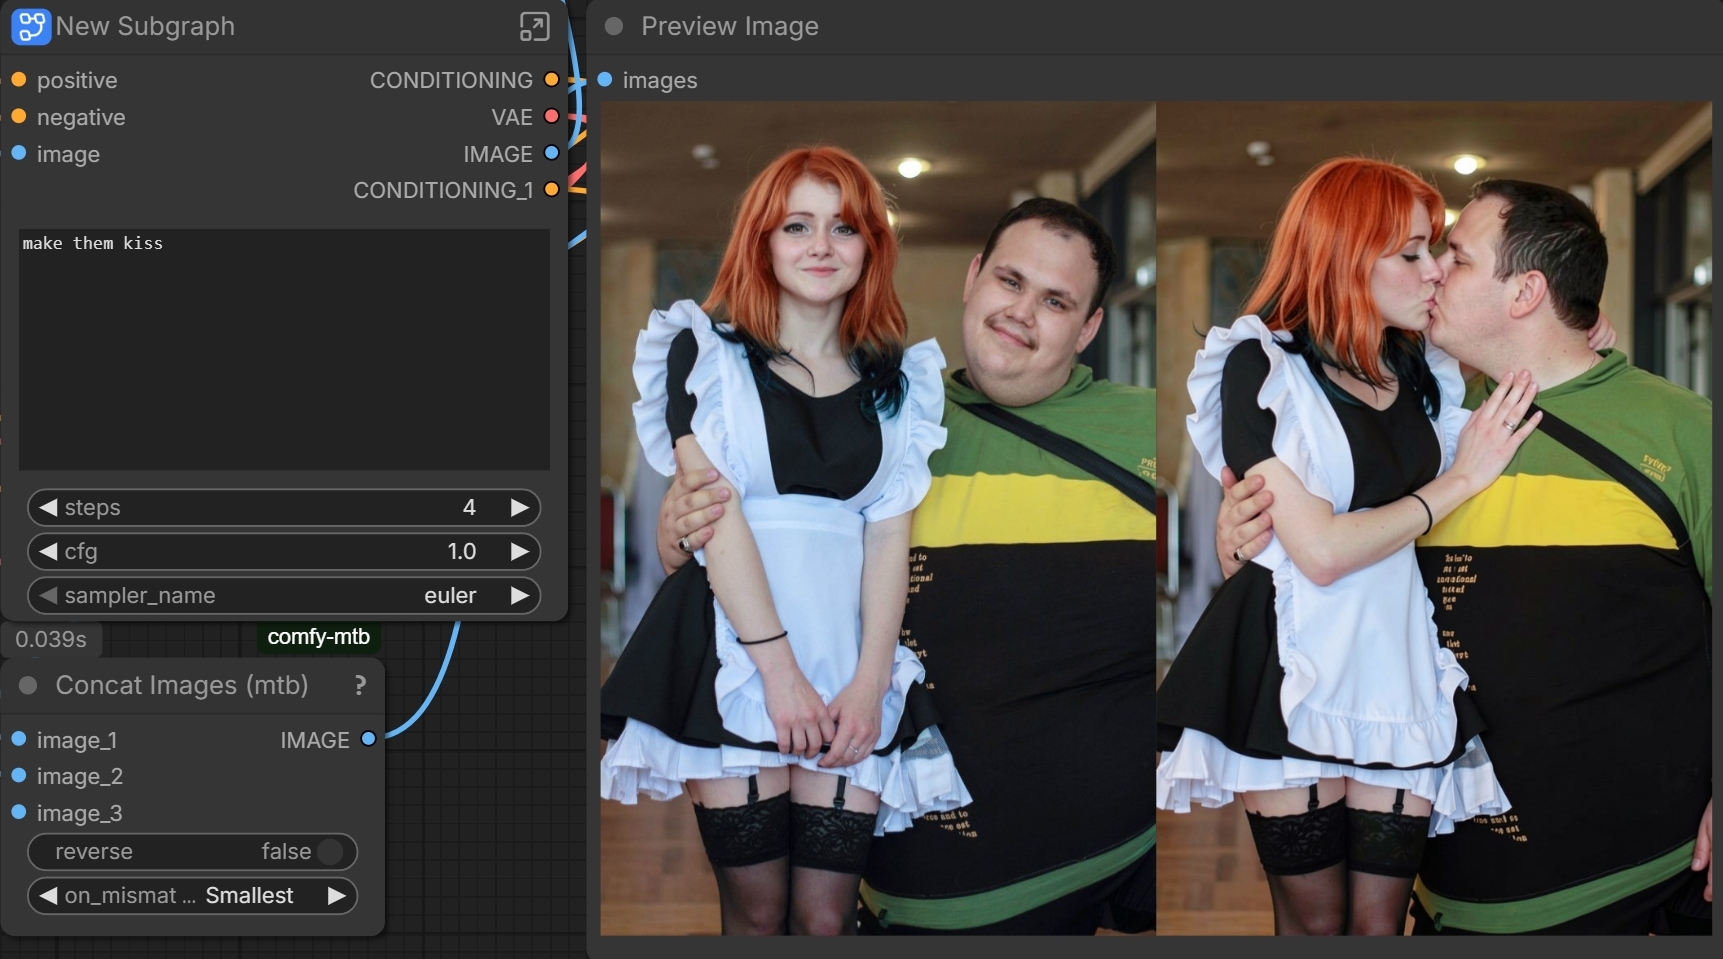1723x959 pixels.
Task: Click the 0.039s execution time badge
Action: point(51,639)
